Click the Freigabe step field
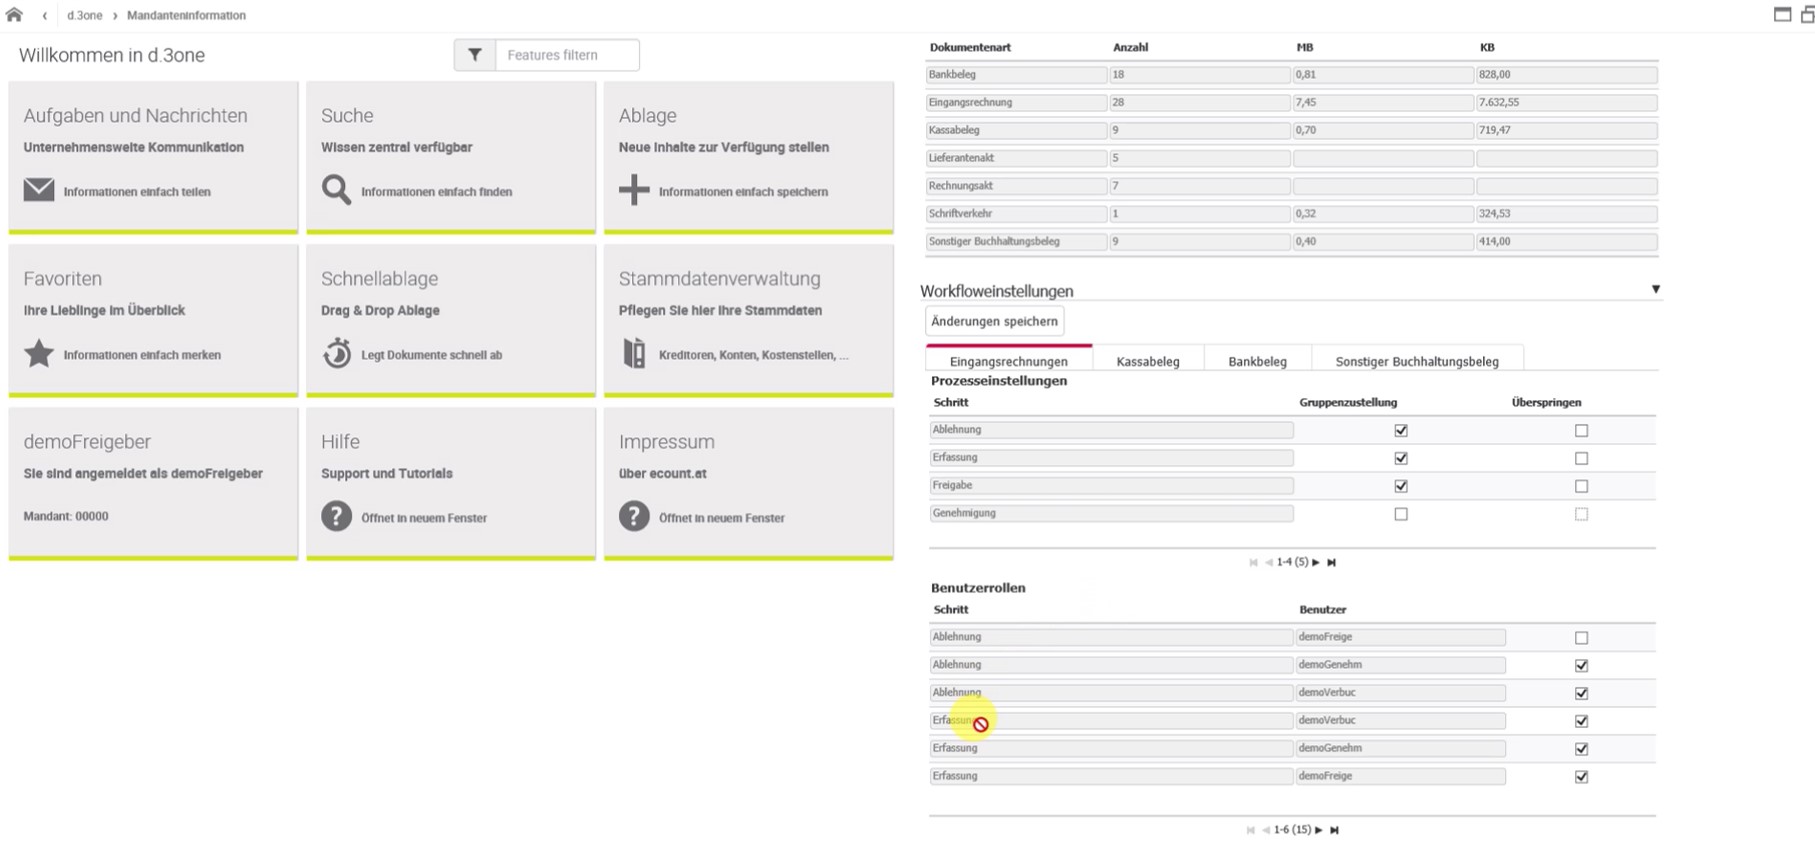 [1111, 485]
